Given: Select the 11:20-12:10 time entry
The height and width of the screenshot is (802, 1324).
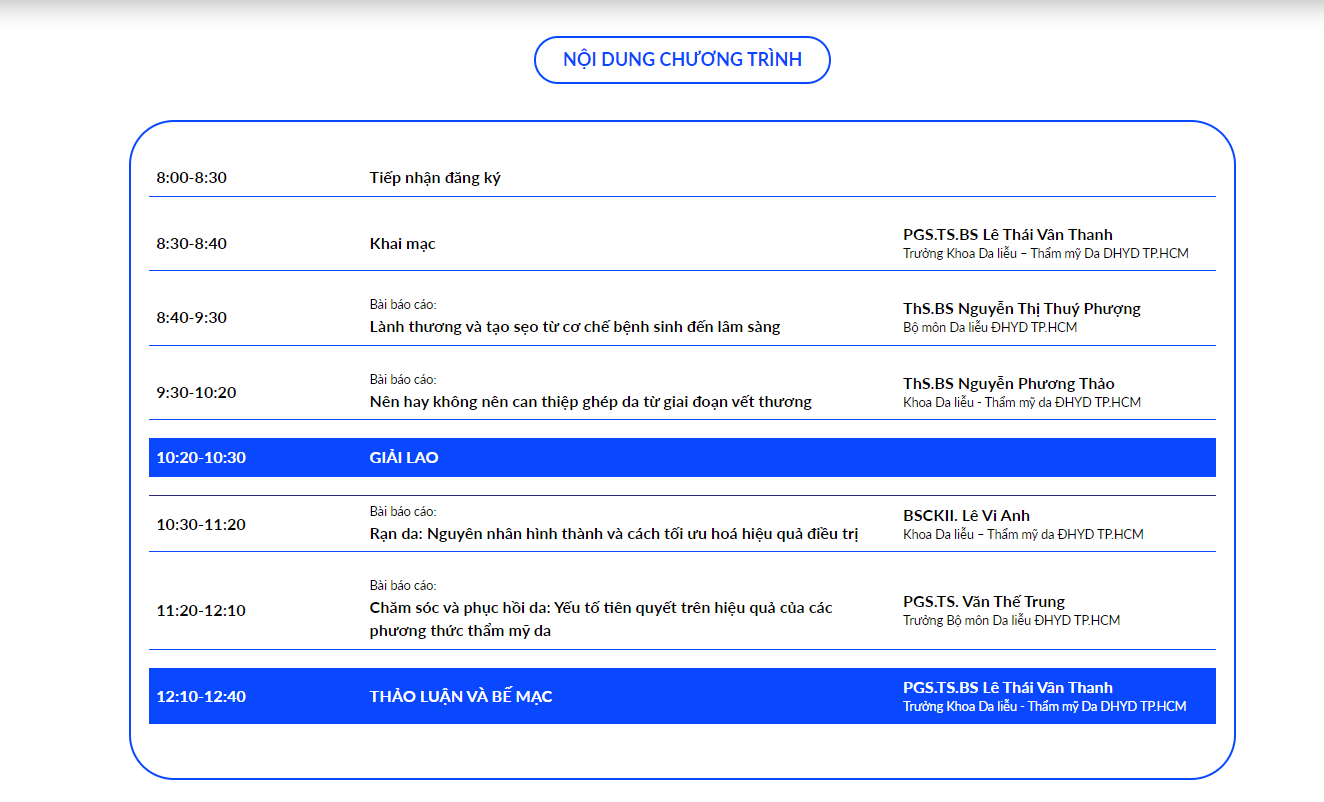Looking at the screenshot, I should (x=201, y=611).
